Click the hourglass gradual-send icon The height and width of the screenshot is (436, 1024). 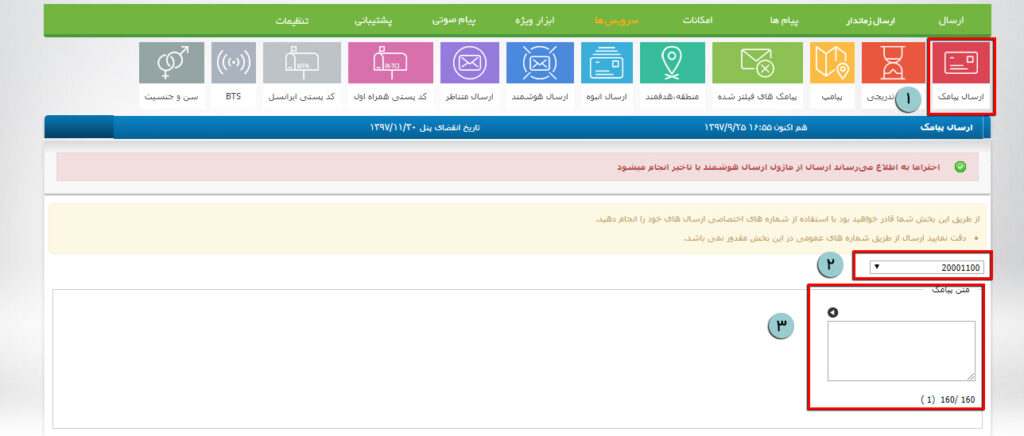pos(893,64)
